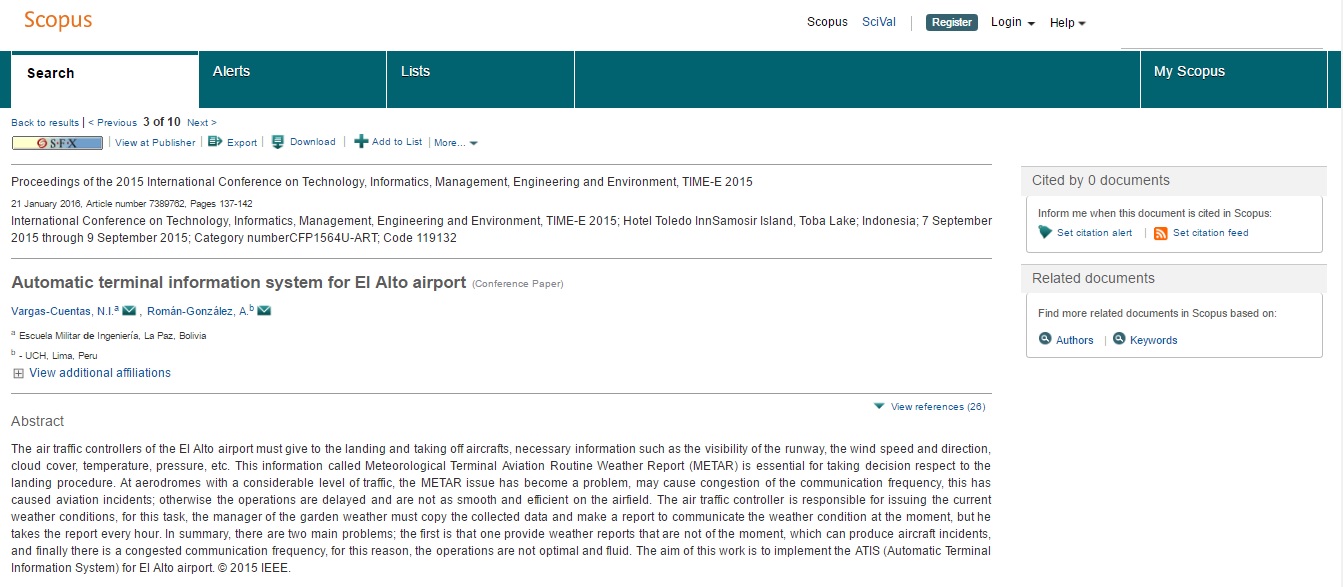Click the SFX full-text button

[57, 143]
